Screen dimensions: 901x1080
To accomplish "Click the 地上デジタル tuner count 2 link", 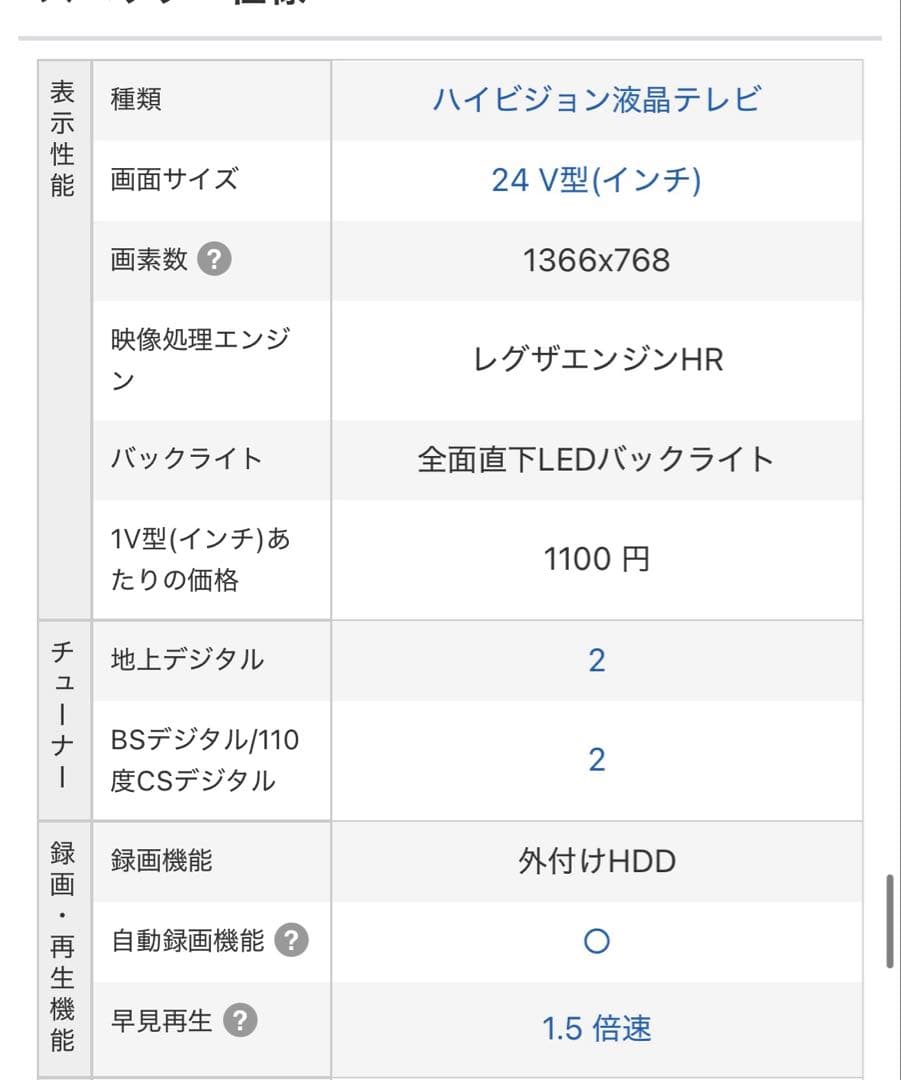I will pos(597,659).
